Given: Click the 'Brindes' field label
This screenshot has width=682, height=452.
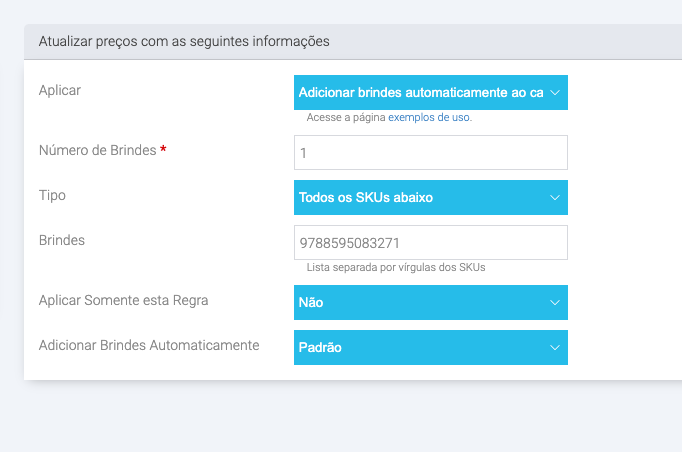Looking at the screenshot, I should pos(61,240).
